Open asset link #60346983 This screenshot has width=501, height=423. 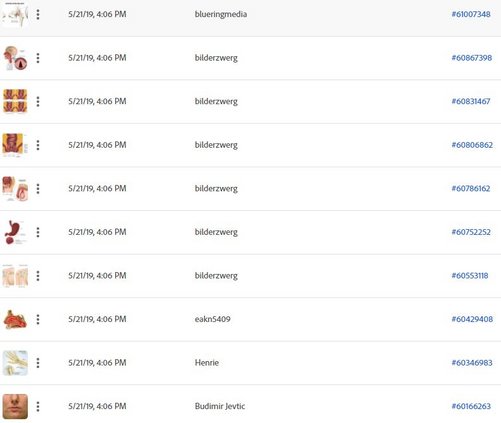tap(472, 363)
